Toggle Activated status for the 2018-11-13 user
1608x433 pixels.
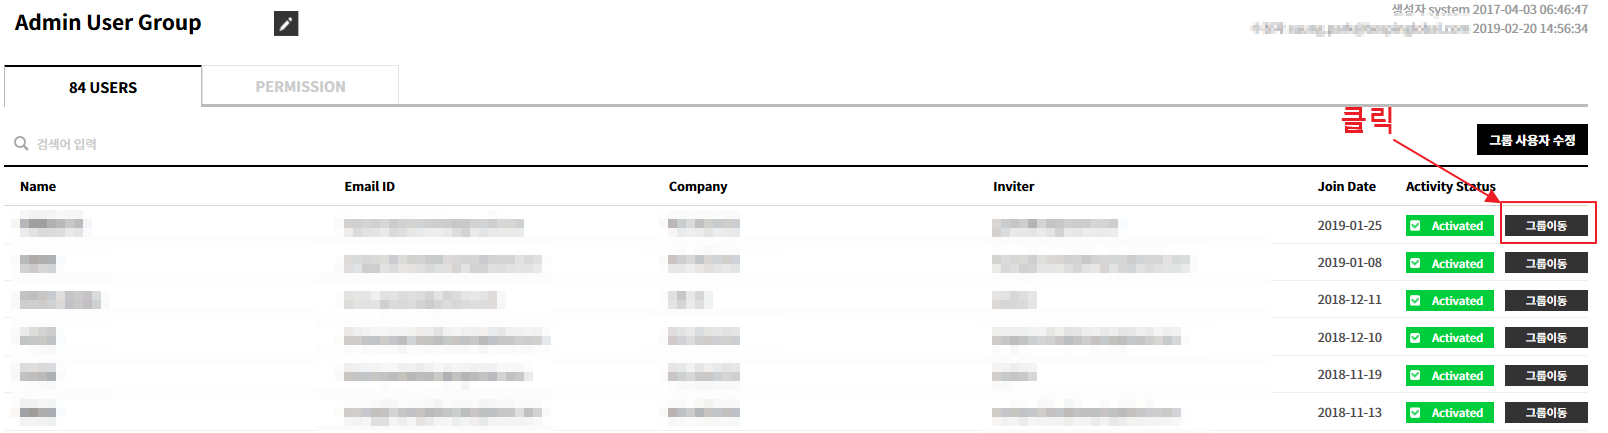point(1449,413)
